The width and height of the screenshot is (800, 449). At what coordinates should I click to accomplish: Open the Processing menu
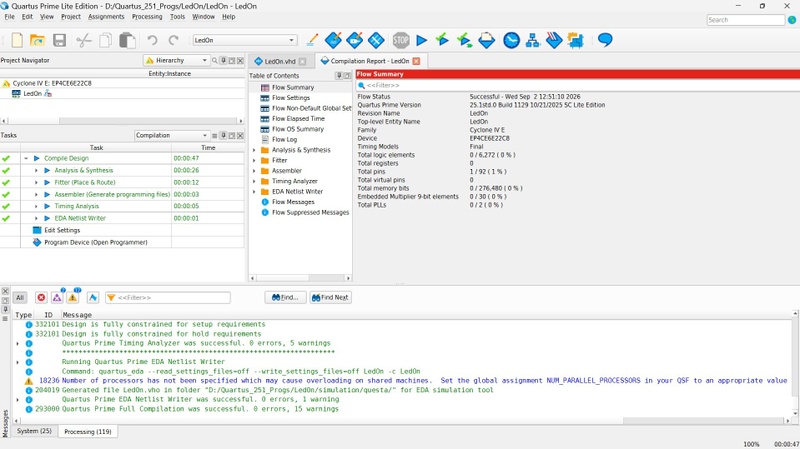coord(147,17)
